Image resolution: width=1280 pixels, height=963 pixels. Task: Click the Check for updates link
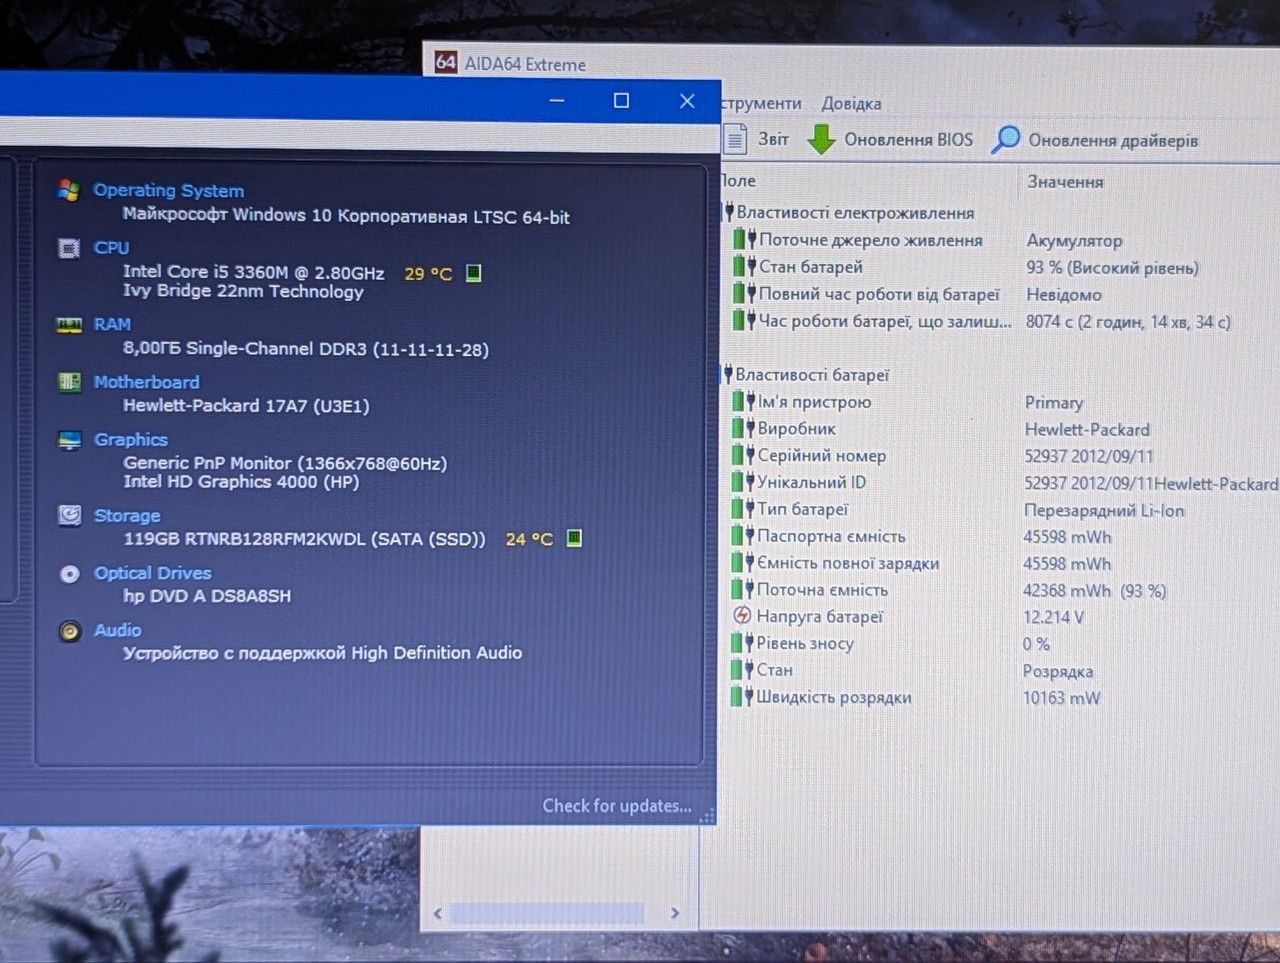tap(617, 806)
